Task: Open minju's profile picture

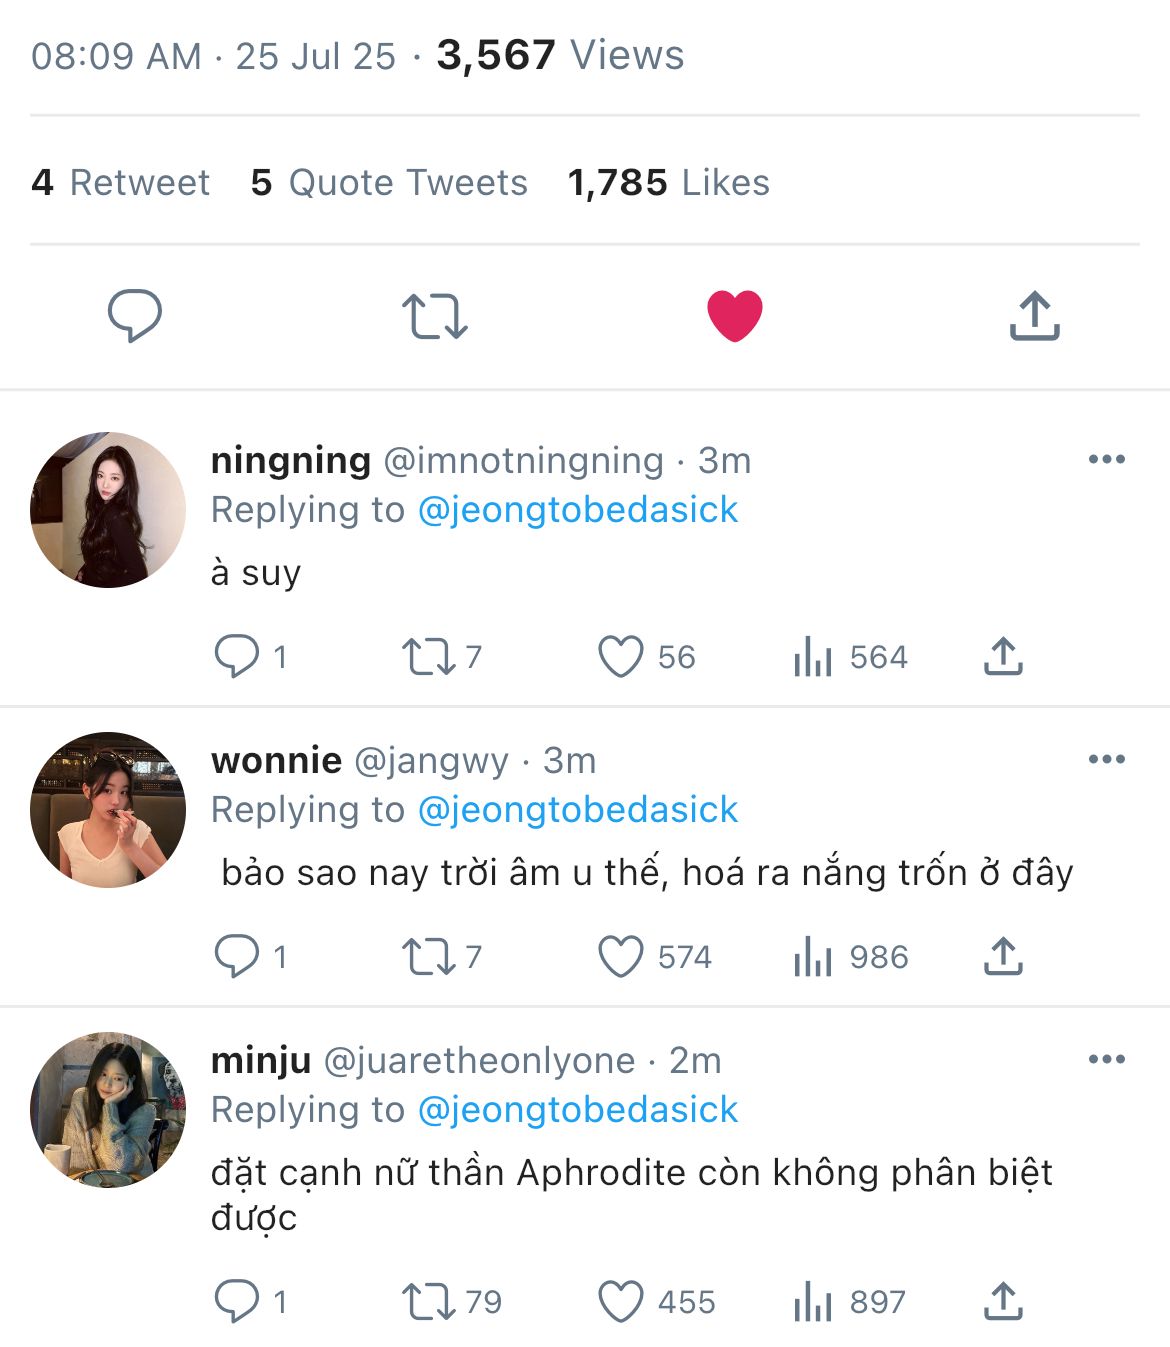Action: (108, 1110)
